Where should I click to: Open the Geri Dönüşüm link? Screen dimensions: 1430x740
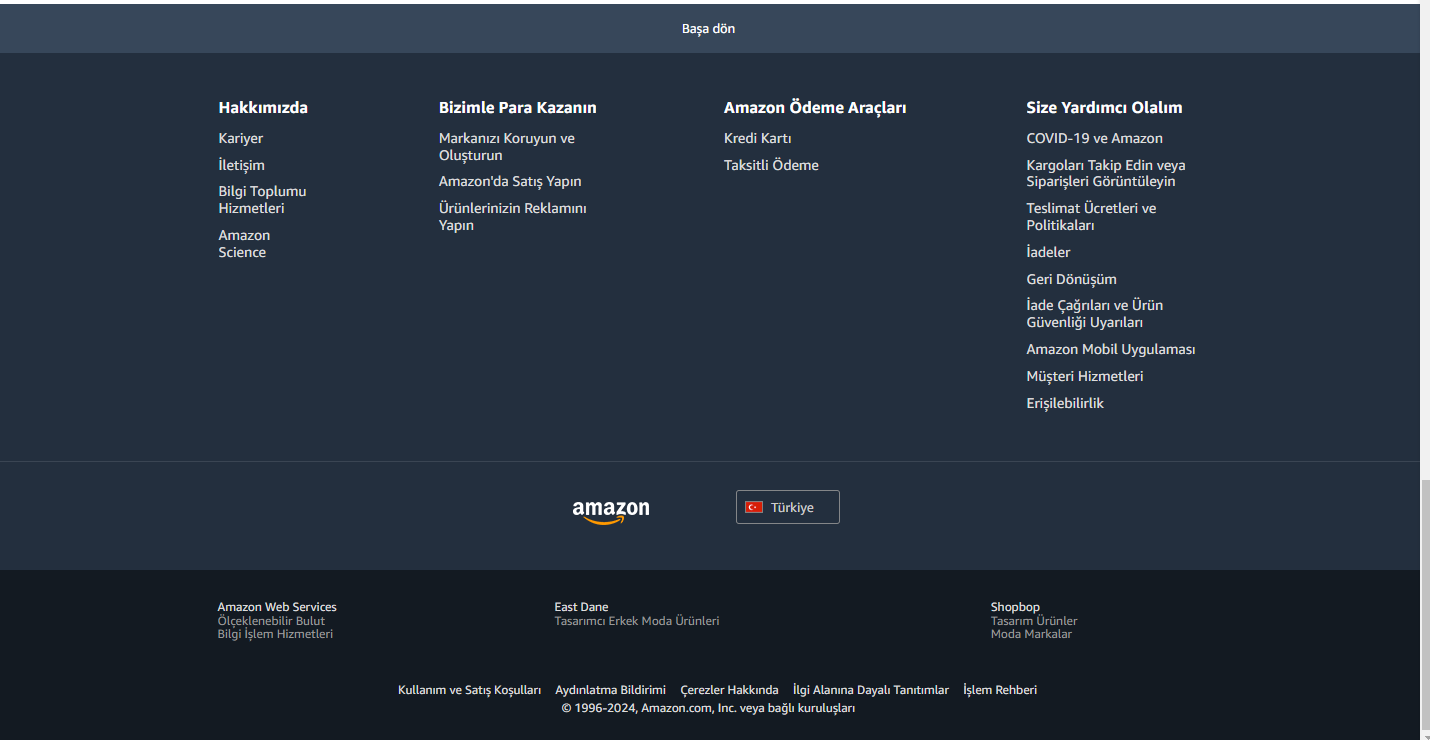[x=1071, y=279]
